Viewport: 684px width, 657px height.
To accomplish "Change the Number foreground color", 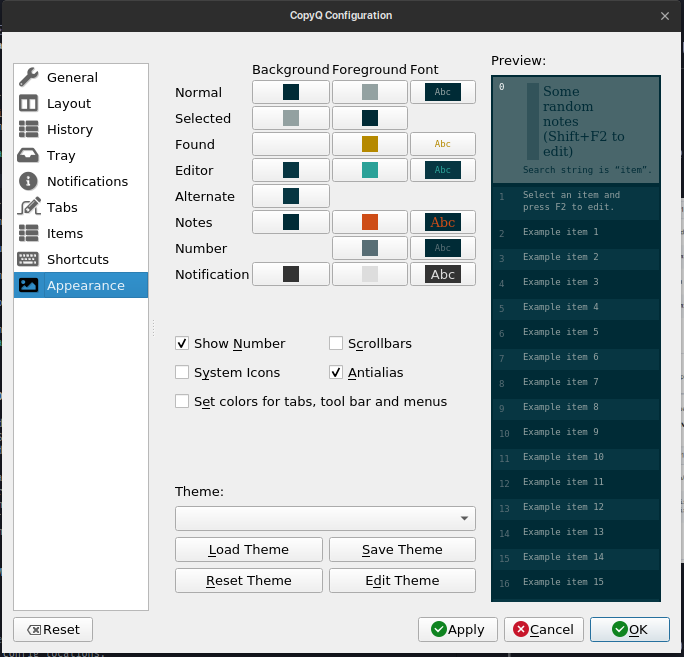I will tap(370, 248).
